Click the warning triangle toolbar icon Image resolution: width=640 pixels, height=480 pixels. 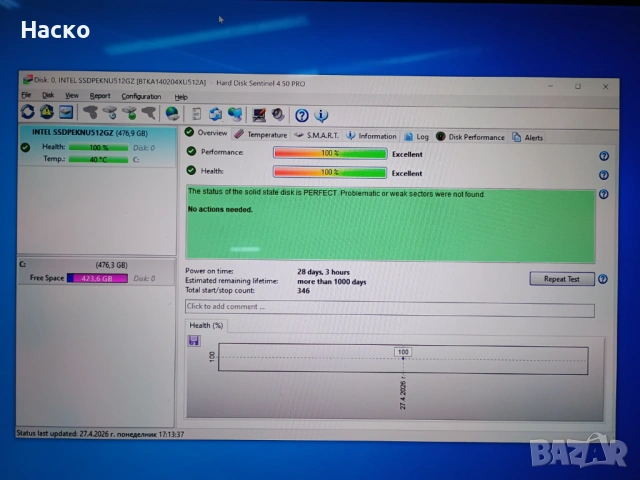tap(47, 113)
